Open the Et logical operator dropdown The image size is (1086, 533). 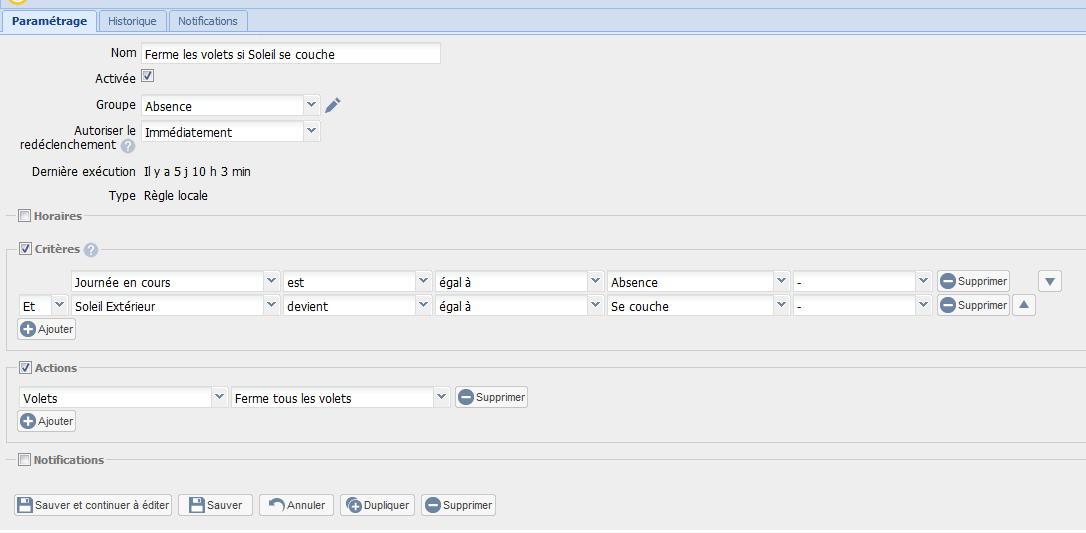43,305
